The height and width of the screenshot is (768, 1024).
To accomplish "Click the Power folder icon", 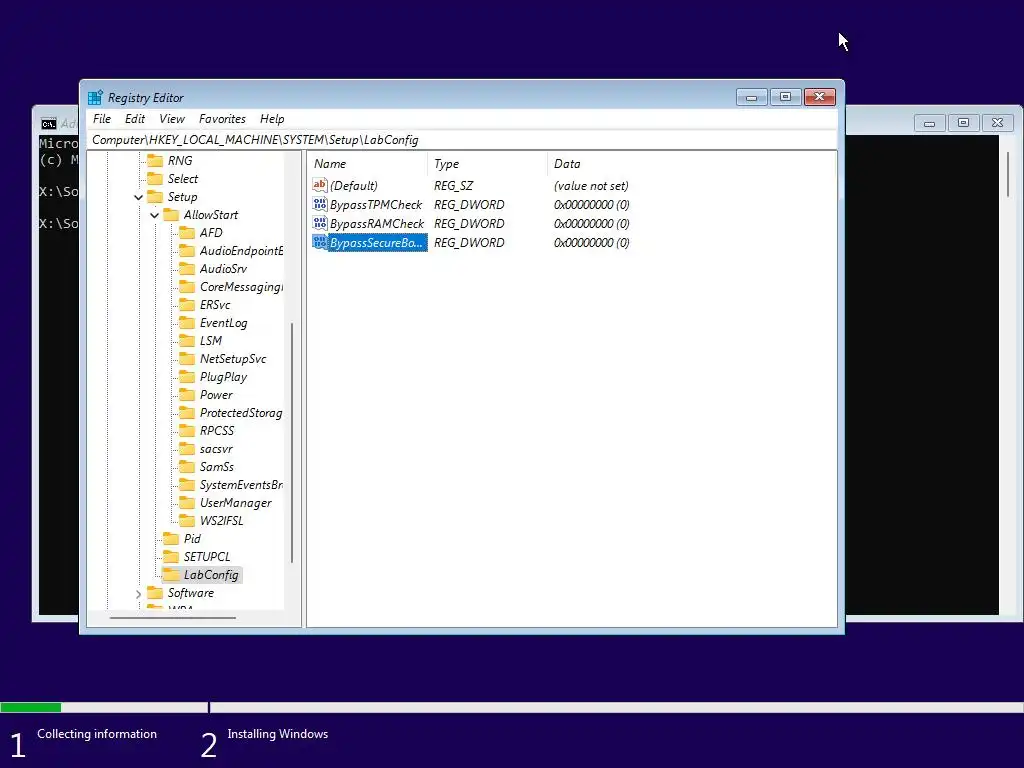I will [187, 394].
